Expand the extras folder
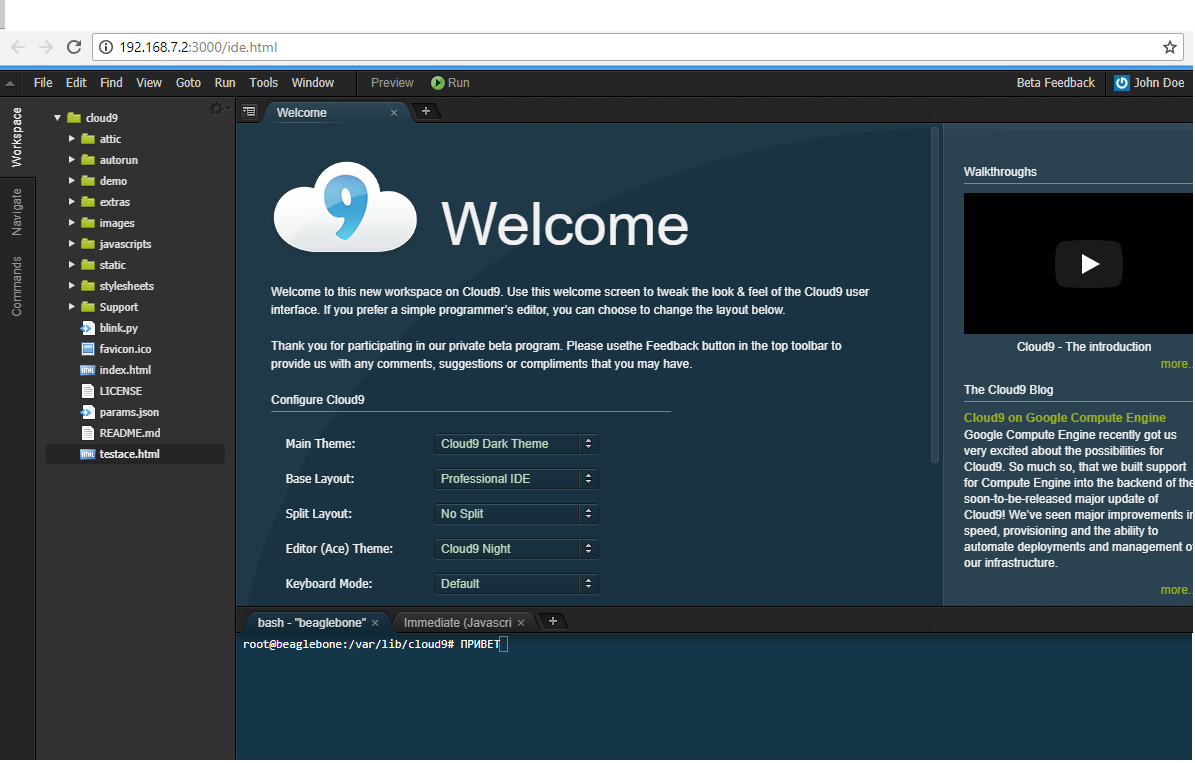1195x763 pixels. pyautogui.click(x=72, y=202)
